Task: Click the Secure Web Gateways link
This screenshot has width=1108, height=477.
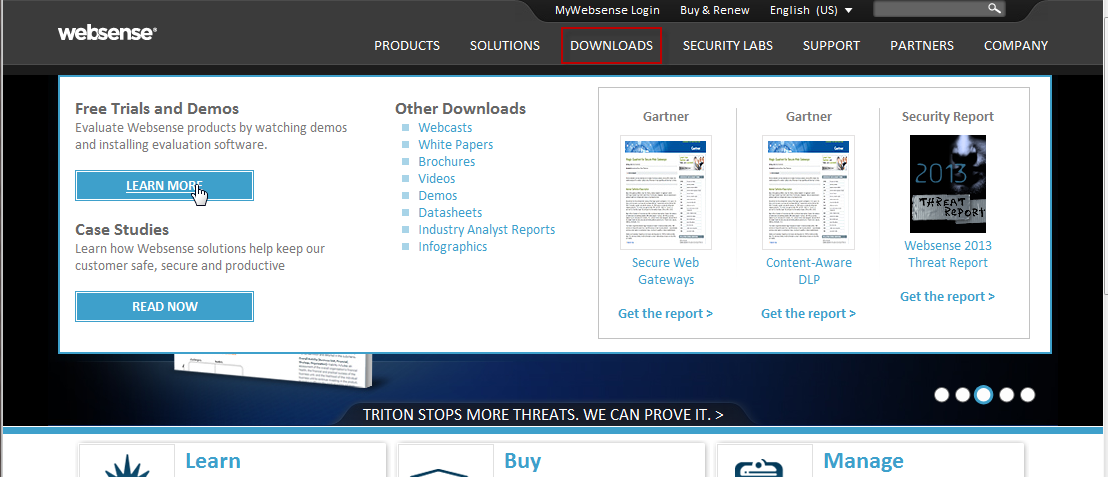Action: point(666,271)
